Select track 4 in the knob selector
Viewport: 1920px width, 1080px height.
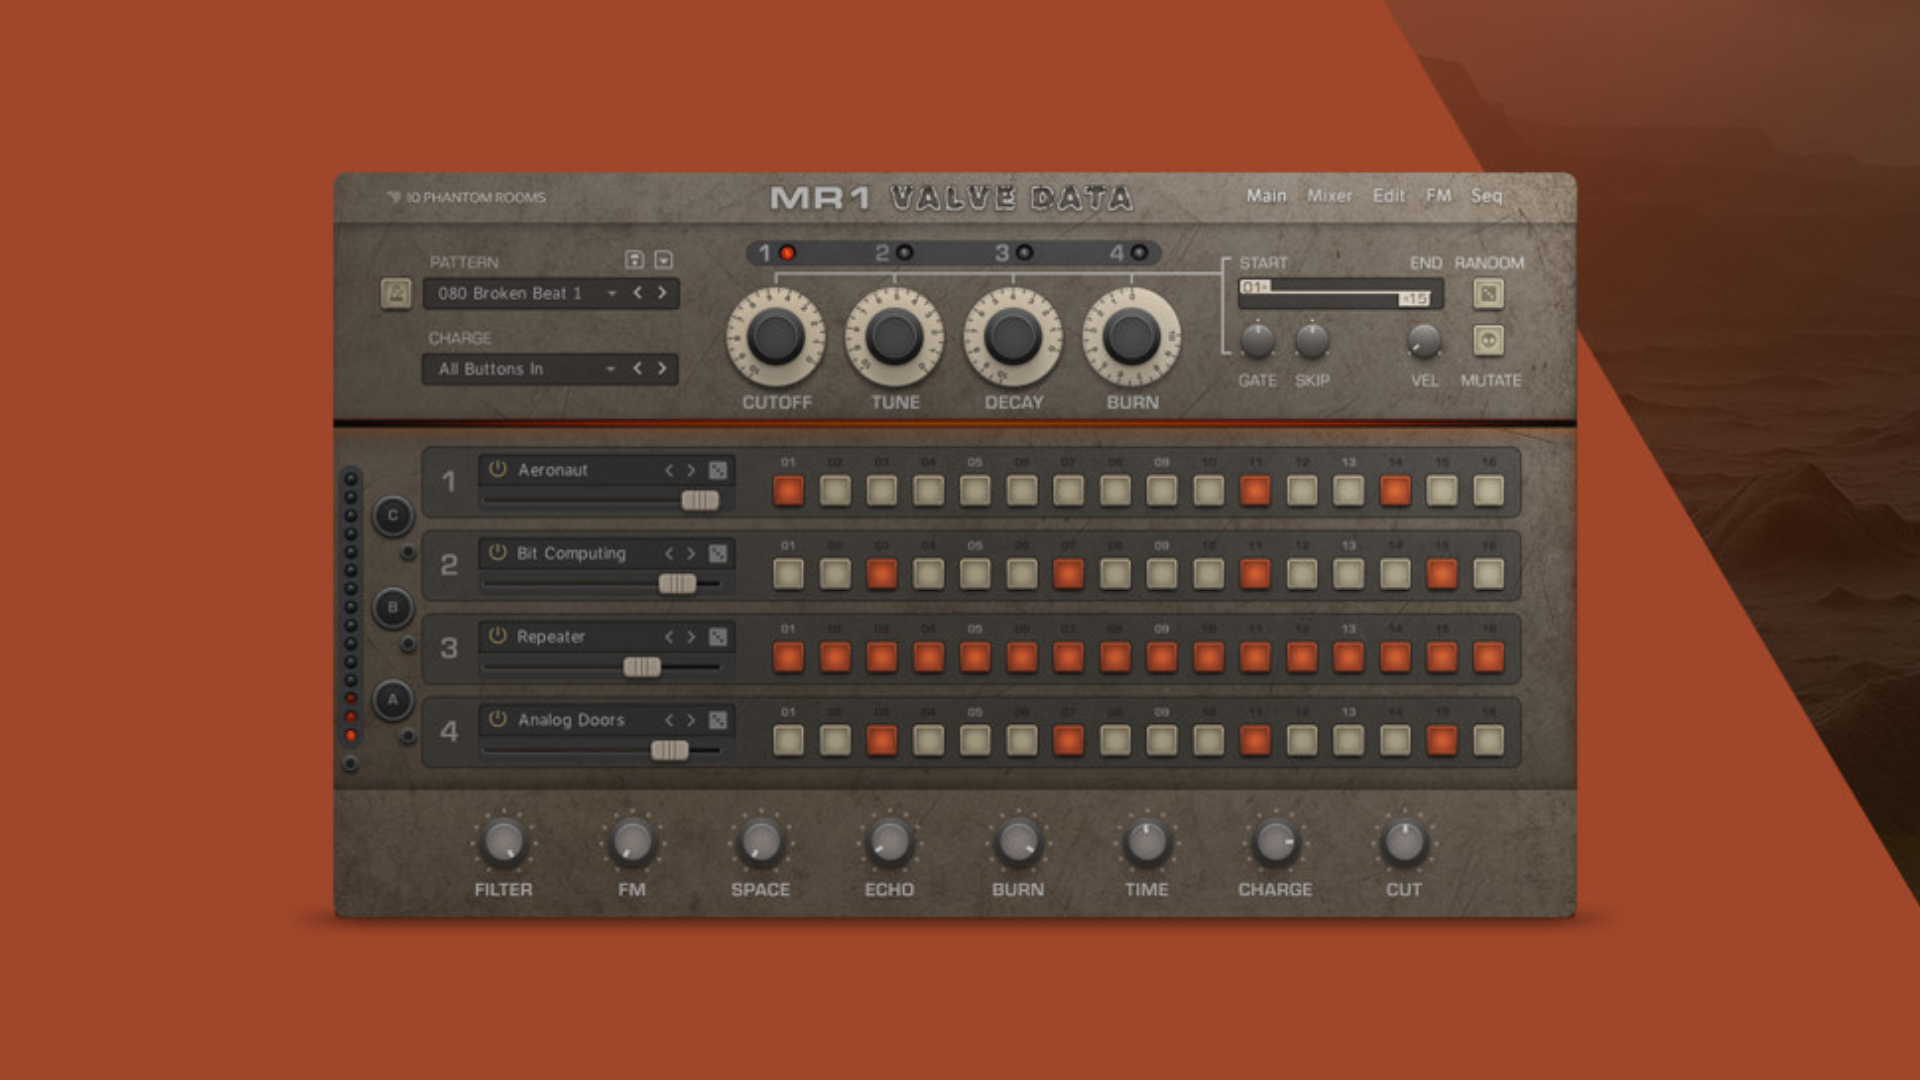point(1128,253)
